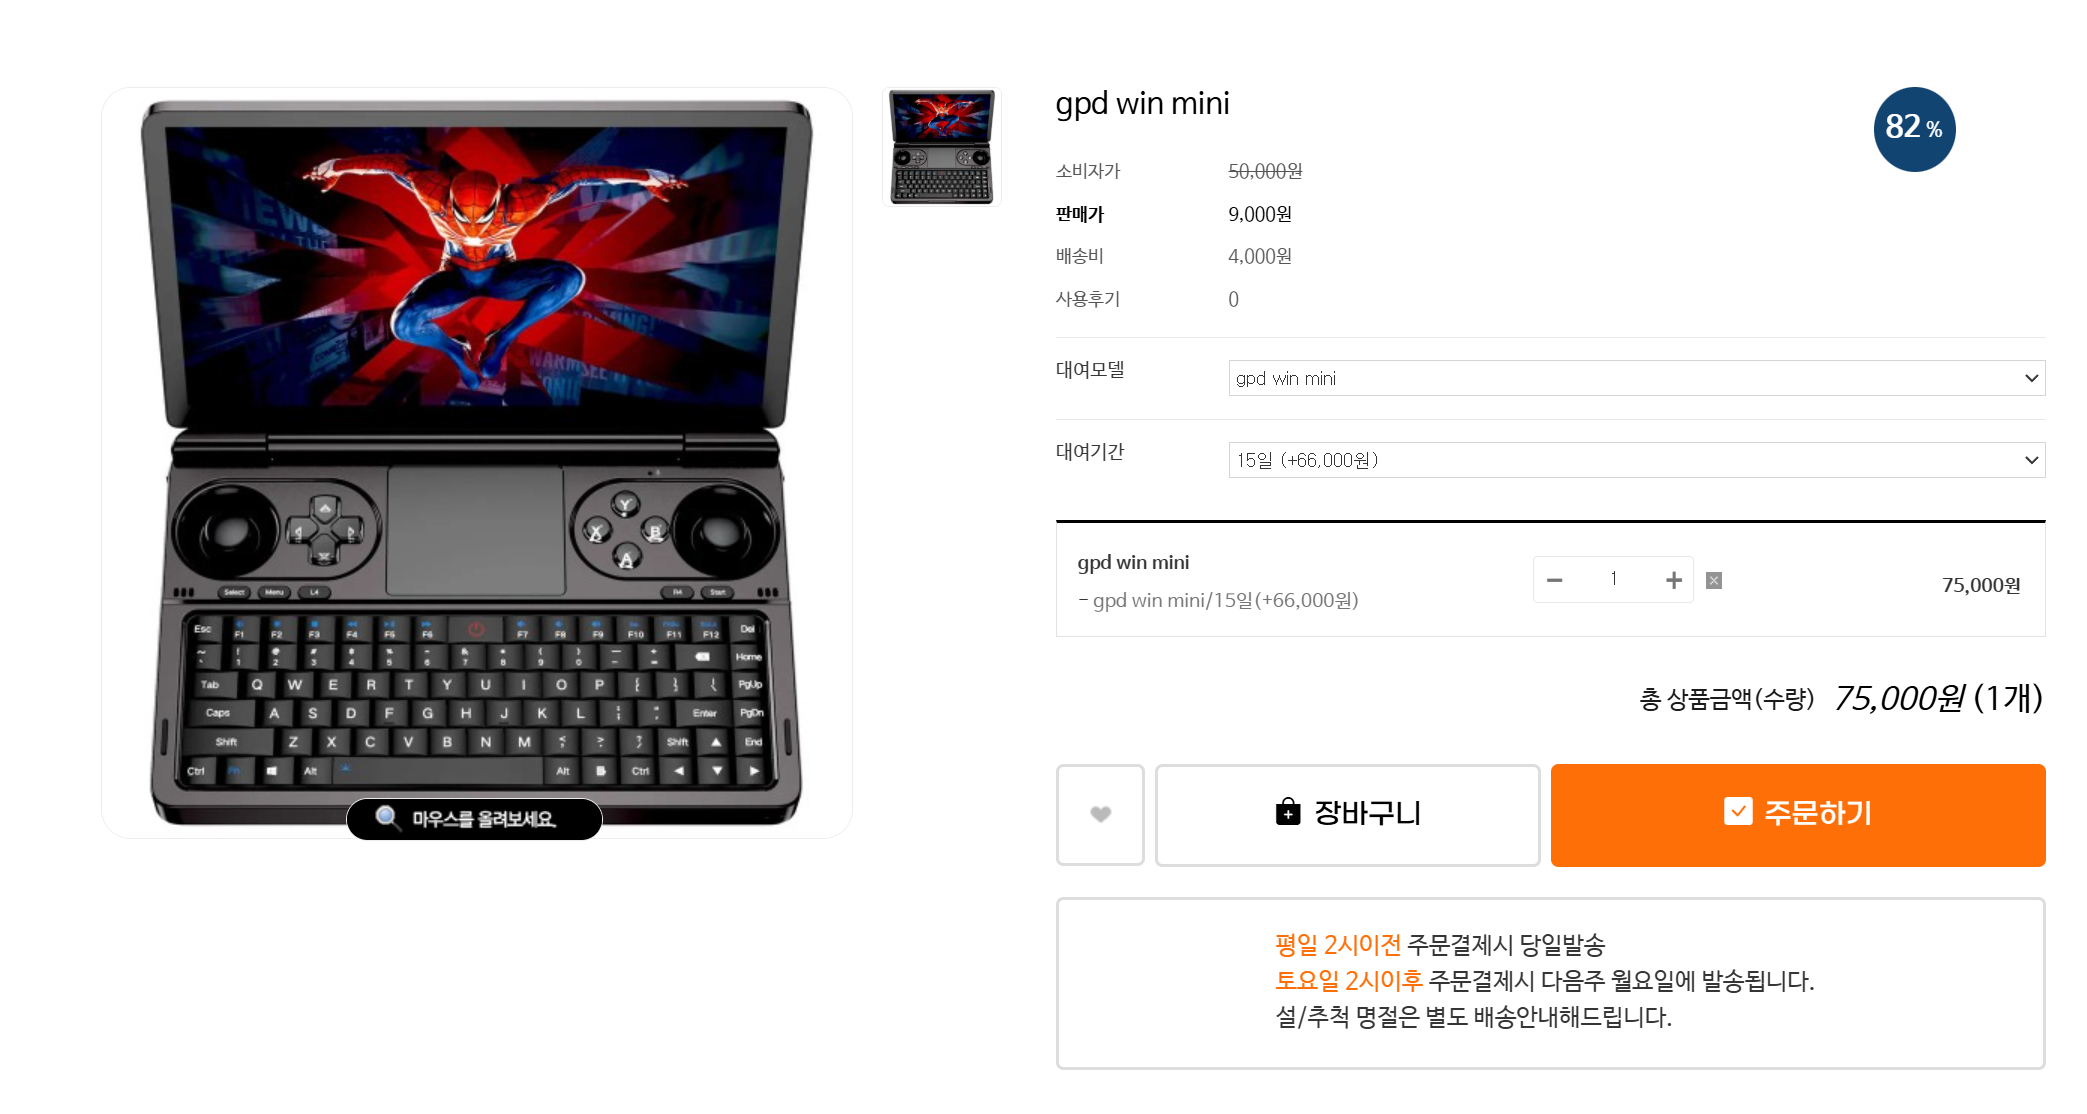
Task: Add item to wishlist with heart icon
Action: coord(1100,815)
